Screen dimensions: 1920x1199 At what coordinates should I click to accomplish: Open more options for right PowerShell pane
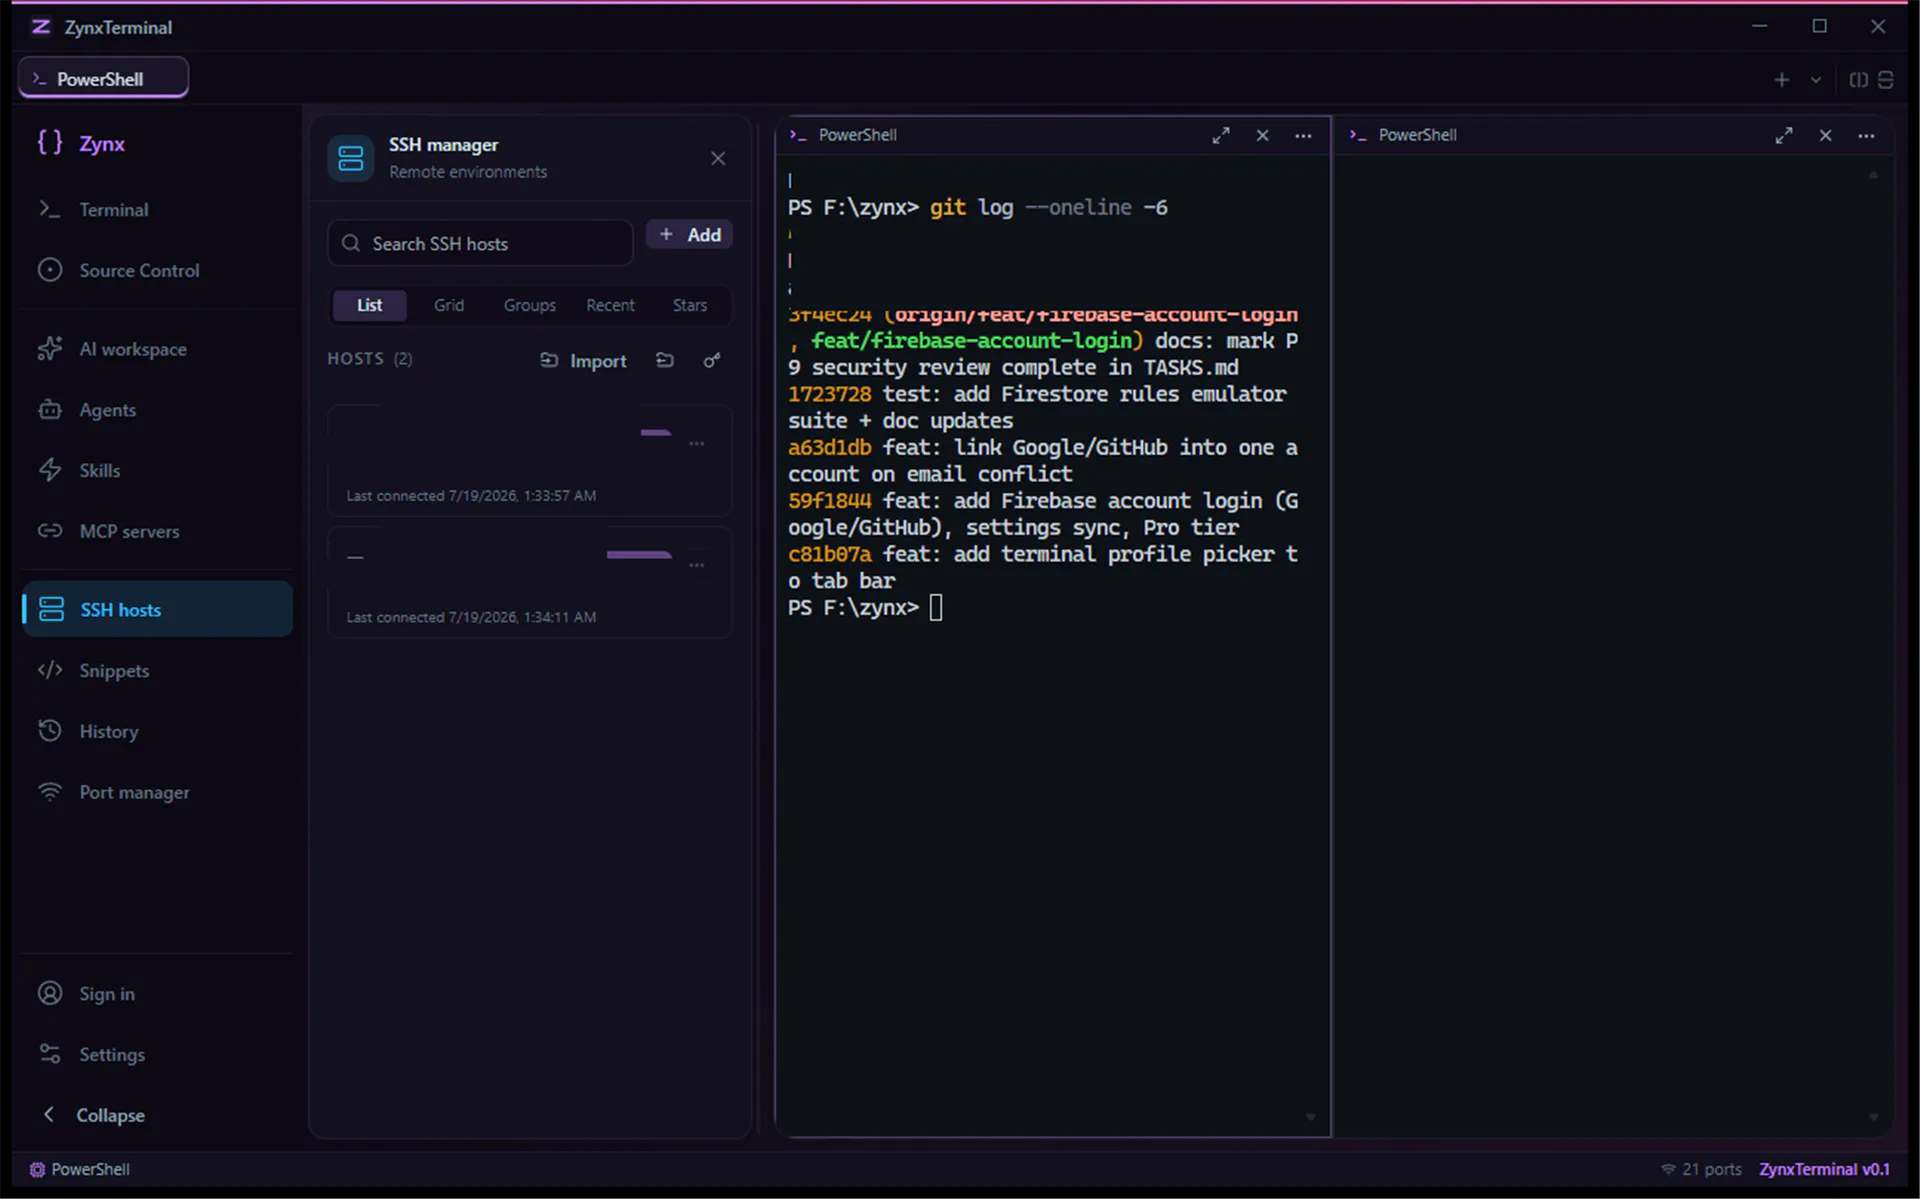[x=1866, y=135]
